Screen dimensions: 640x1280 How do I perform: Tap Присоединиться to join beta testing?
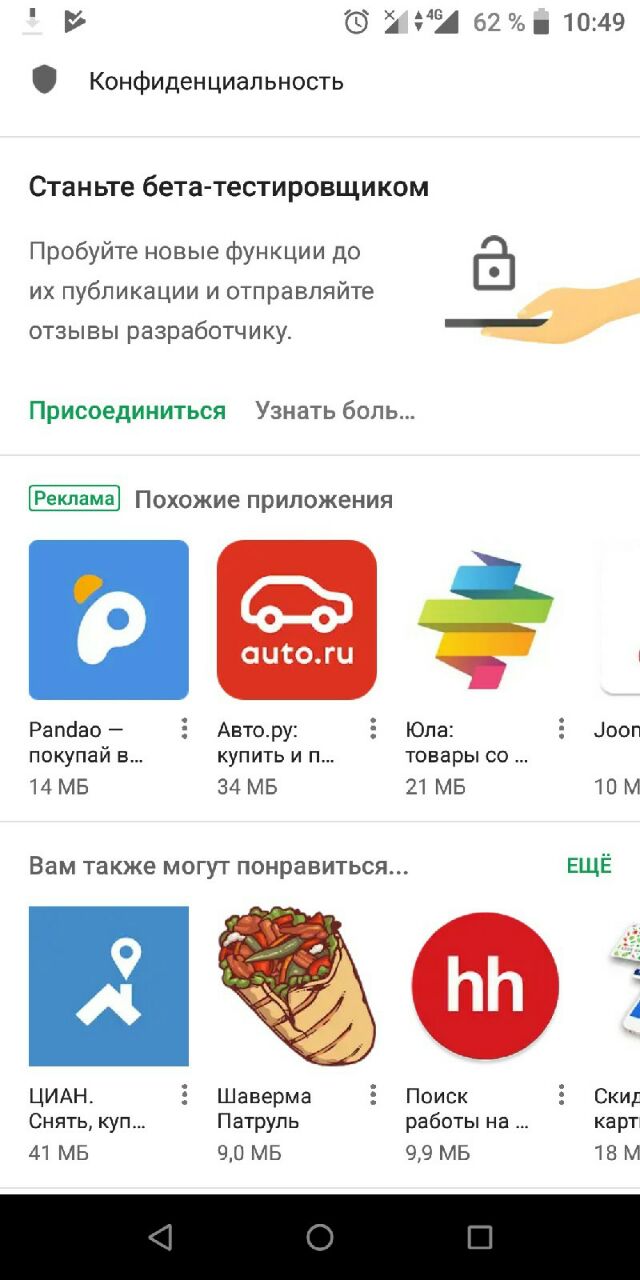coord(127,411)
